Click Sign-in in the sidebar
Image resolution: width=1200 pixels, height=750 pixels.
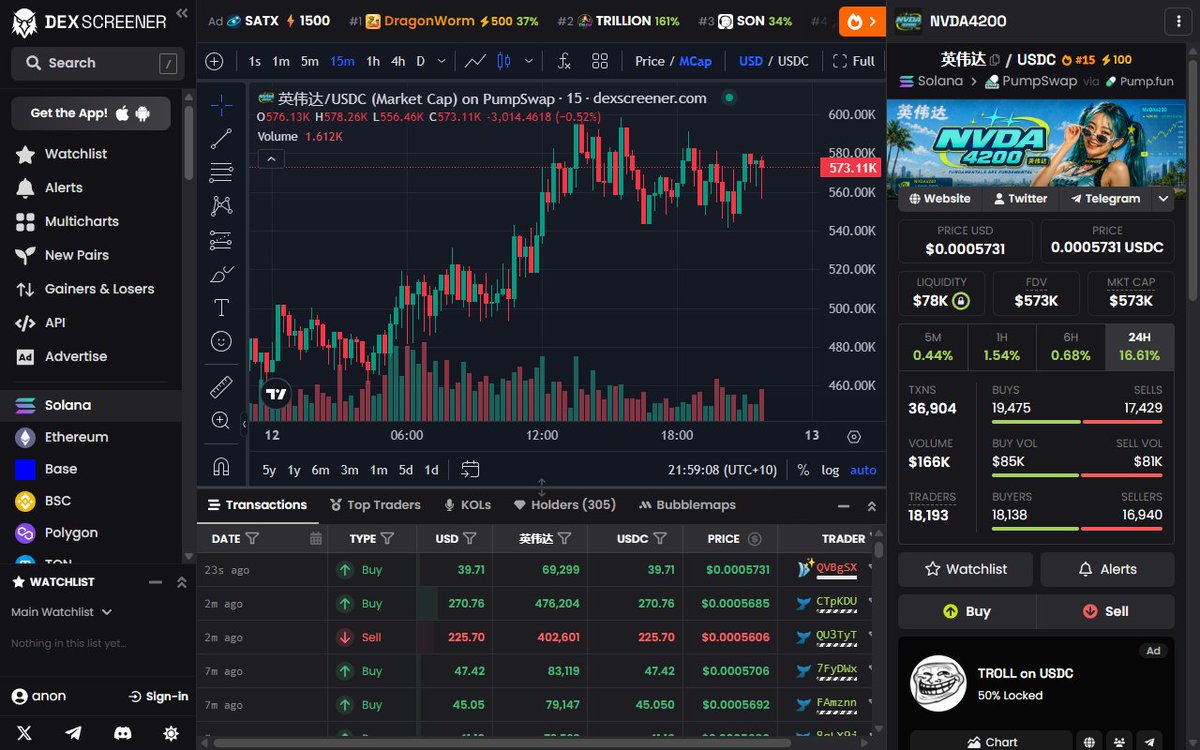tap(158, 696)
